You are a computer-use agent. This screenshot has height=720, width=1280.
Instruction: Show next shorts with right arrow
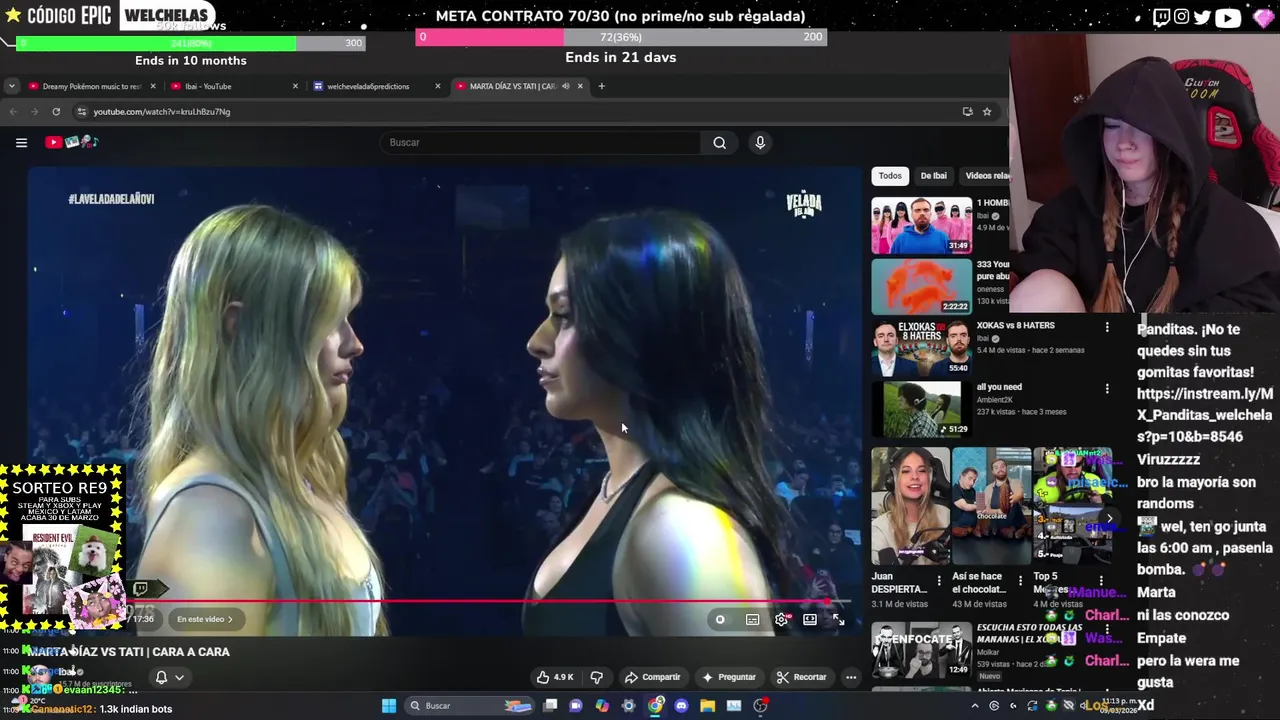pos(1109,518)
